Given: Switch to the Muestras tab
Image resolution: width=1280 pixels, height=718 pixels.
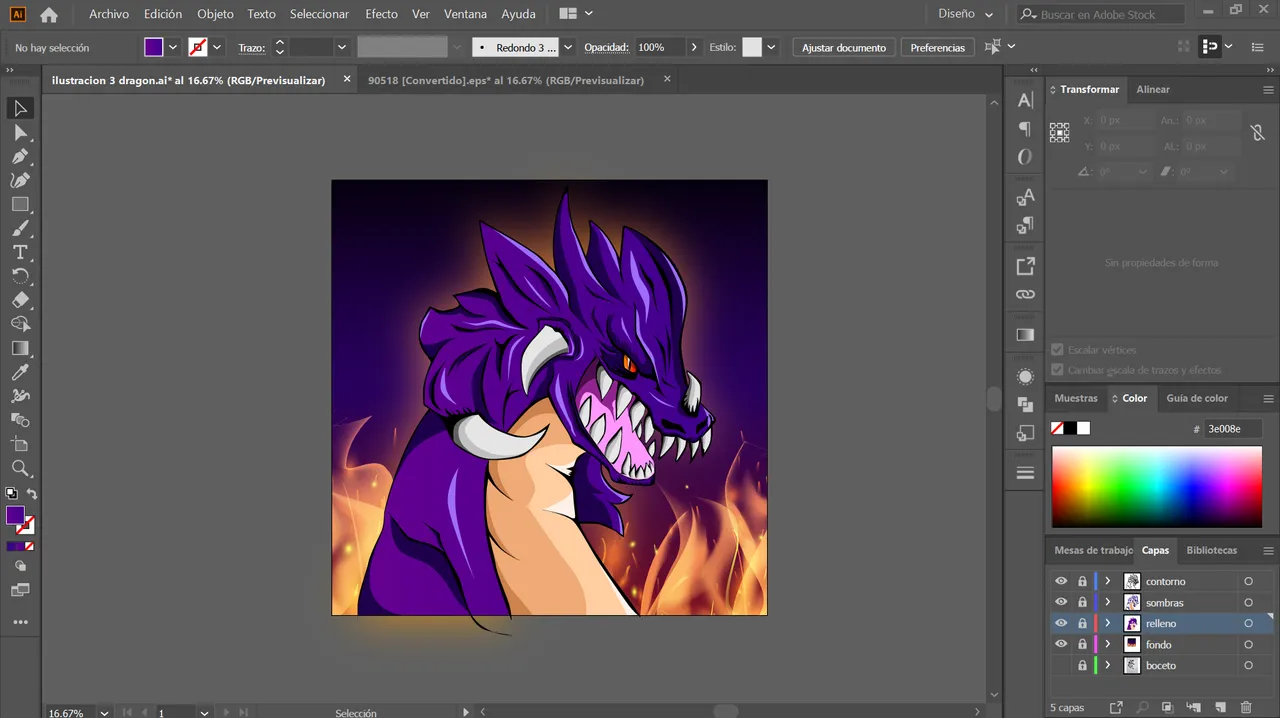Looking at the screenshot, I should tap(1076, 398).
